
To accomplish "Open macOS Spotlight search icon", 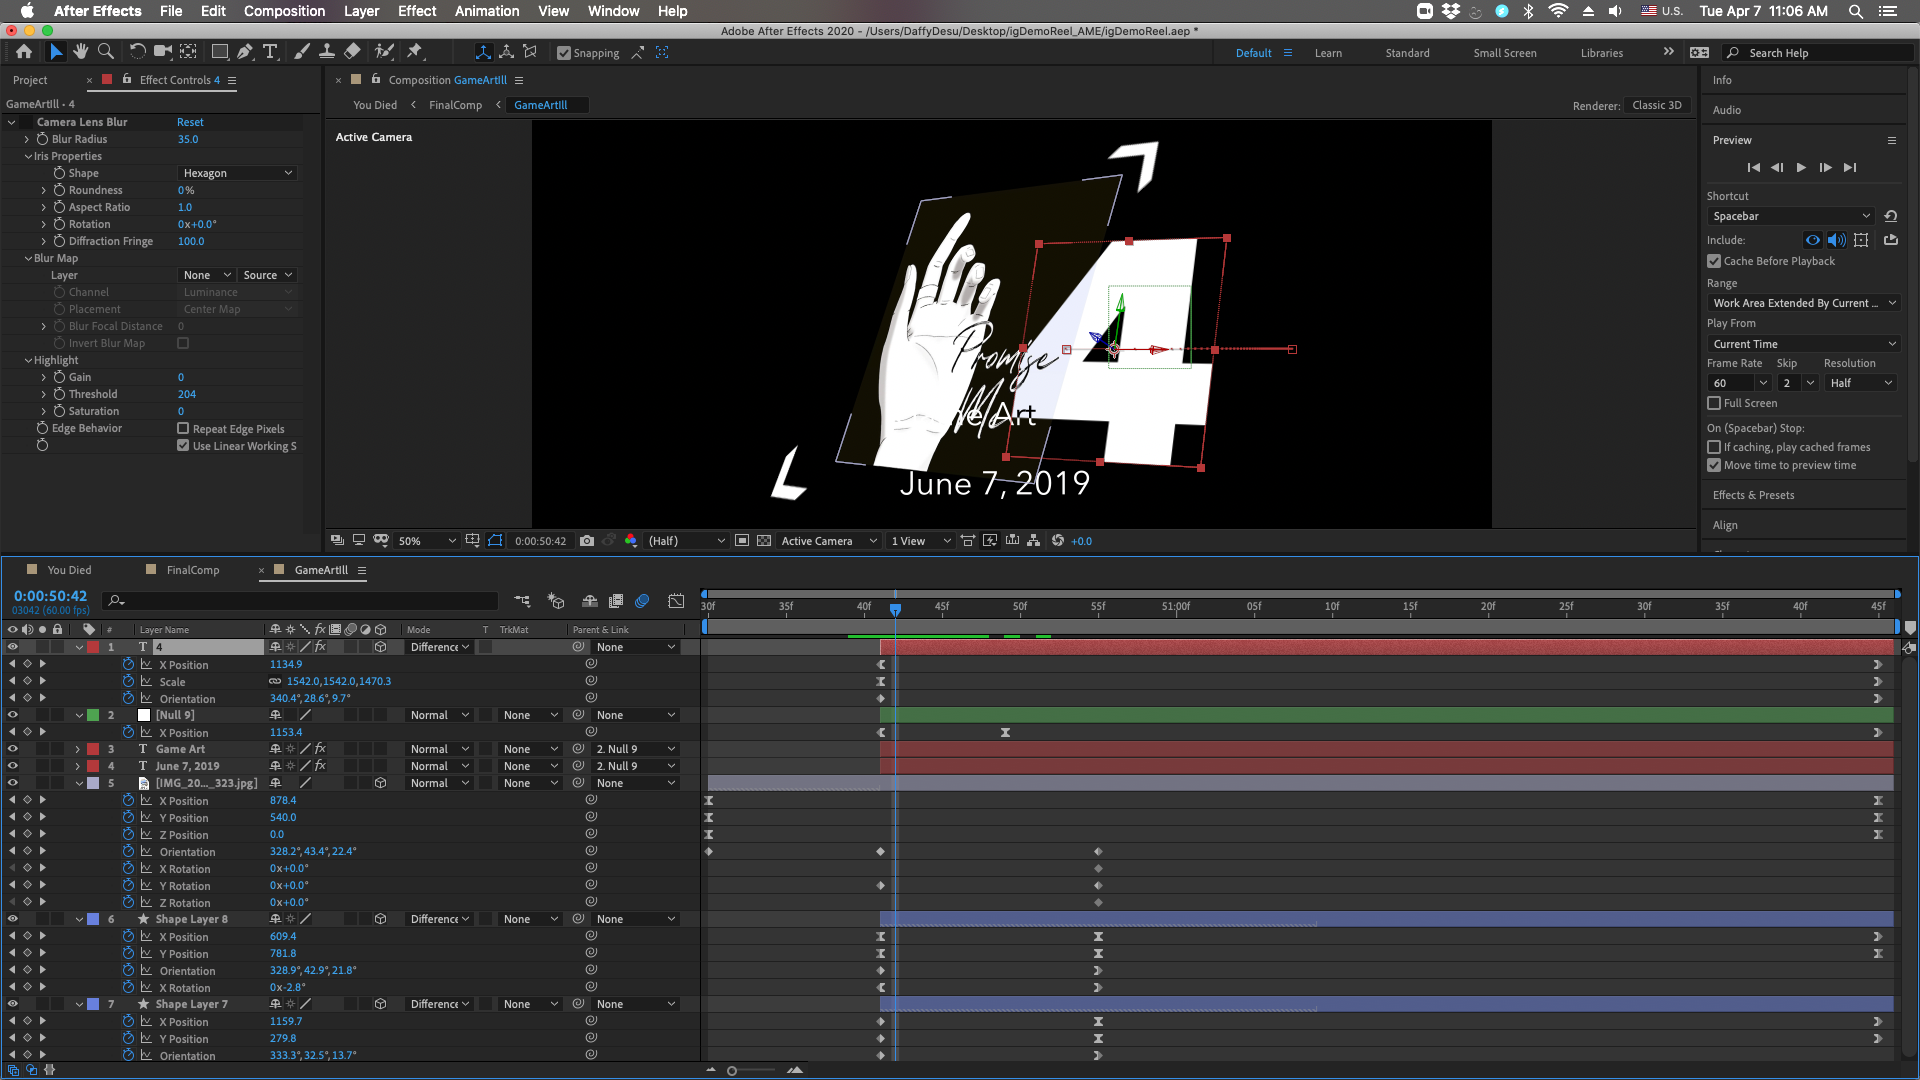I will click(1855, 11).
